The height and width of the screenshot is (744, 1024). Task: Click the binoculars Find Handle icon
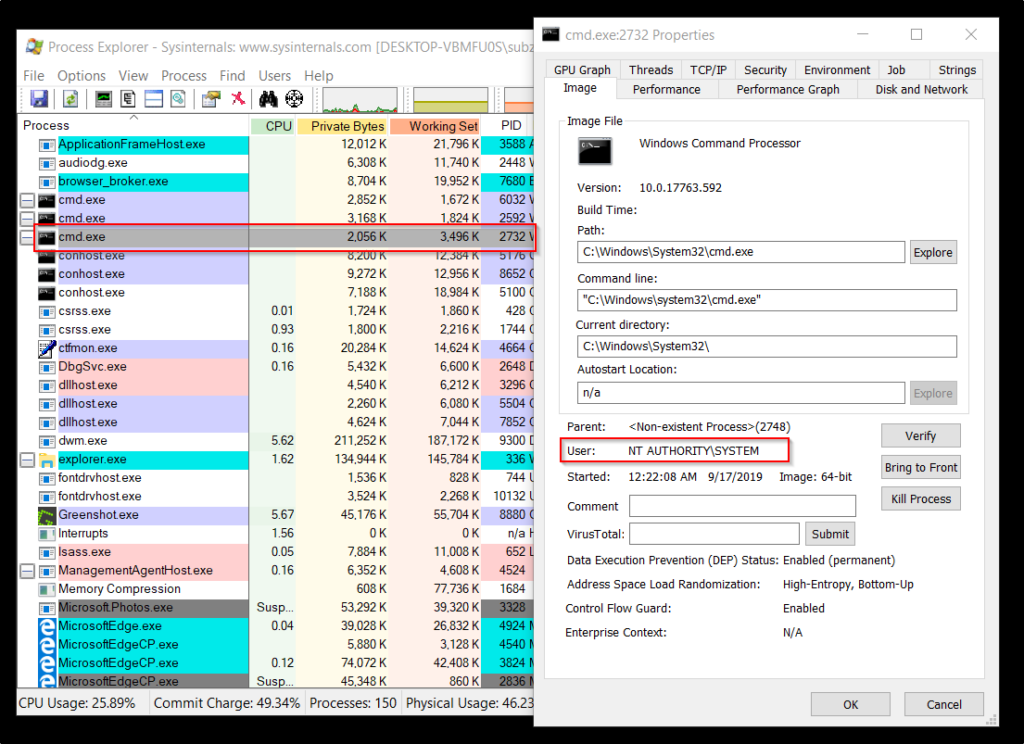(268, 99)
